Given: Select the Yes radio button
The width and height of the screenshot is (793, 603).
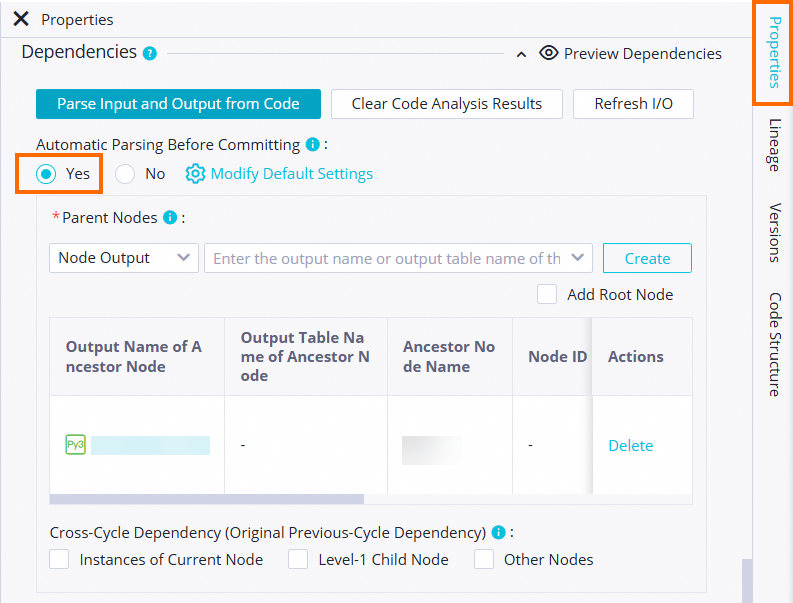Looking at the screenshot, I should [46, 174].
